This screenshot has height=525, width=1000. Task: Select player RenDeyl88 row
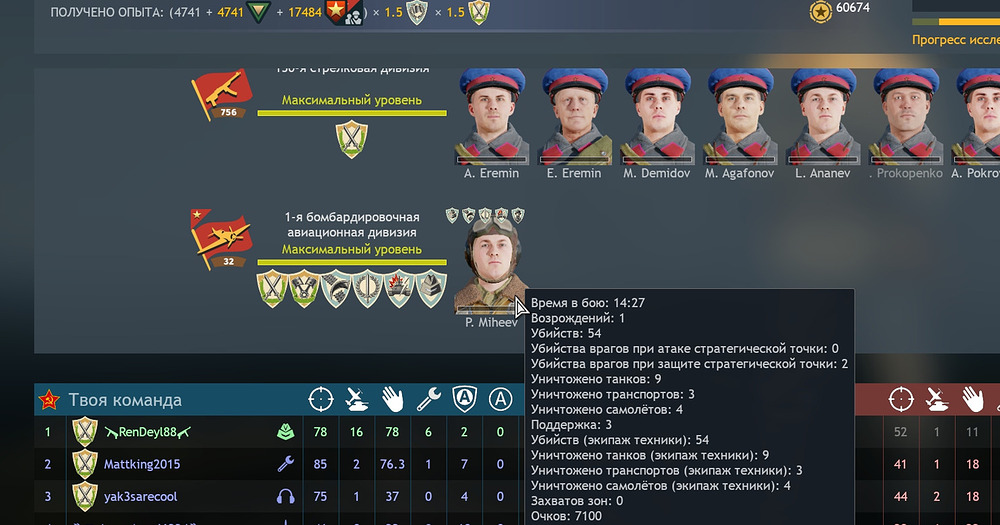pyautogui.click(x=279, y=432)
